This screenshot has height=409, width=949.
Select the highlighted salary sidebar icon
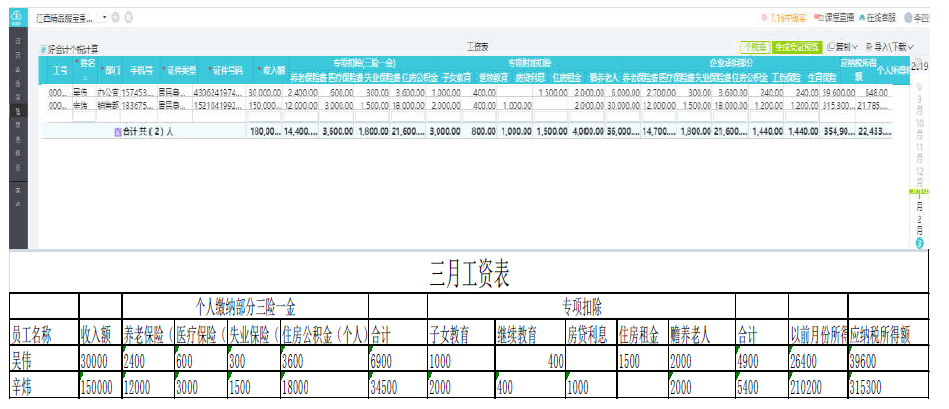point(15,112)
